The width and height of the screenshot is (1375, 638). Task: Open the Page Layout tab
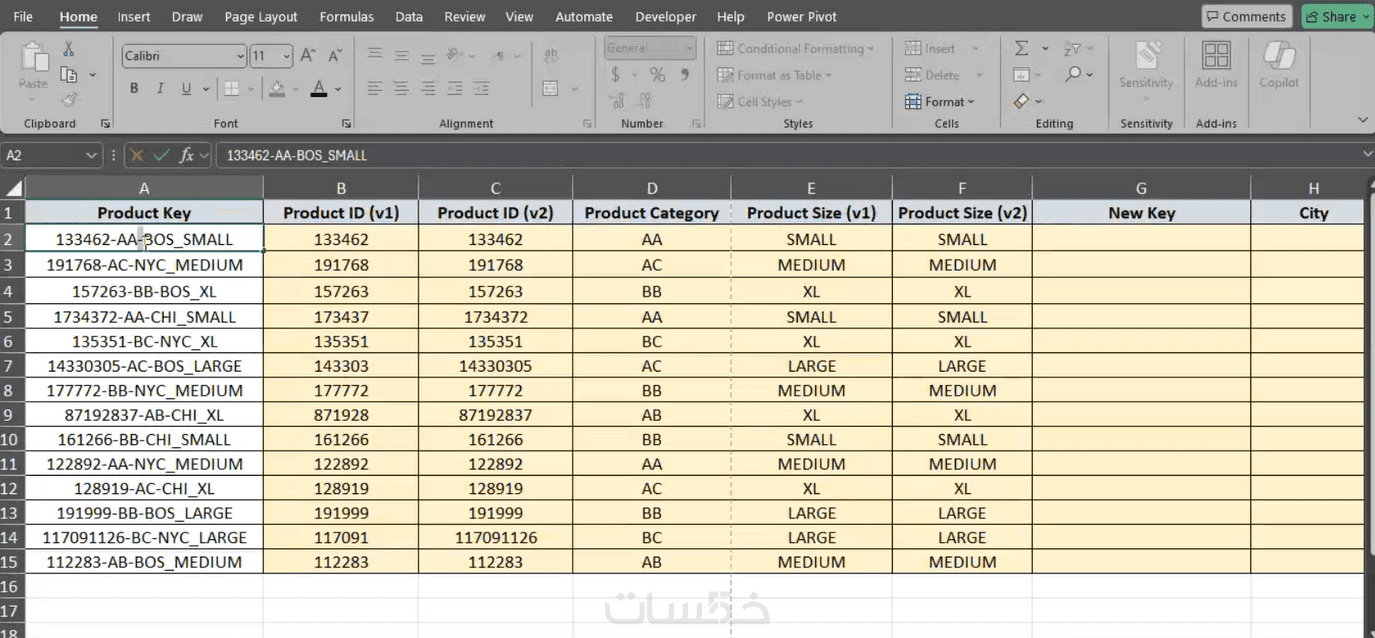tap(261, 17)
